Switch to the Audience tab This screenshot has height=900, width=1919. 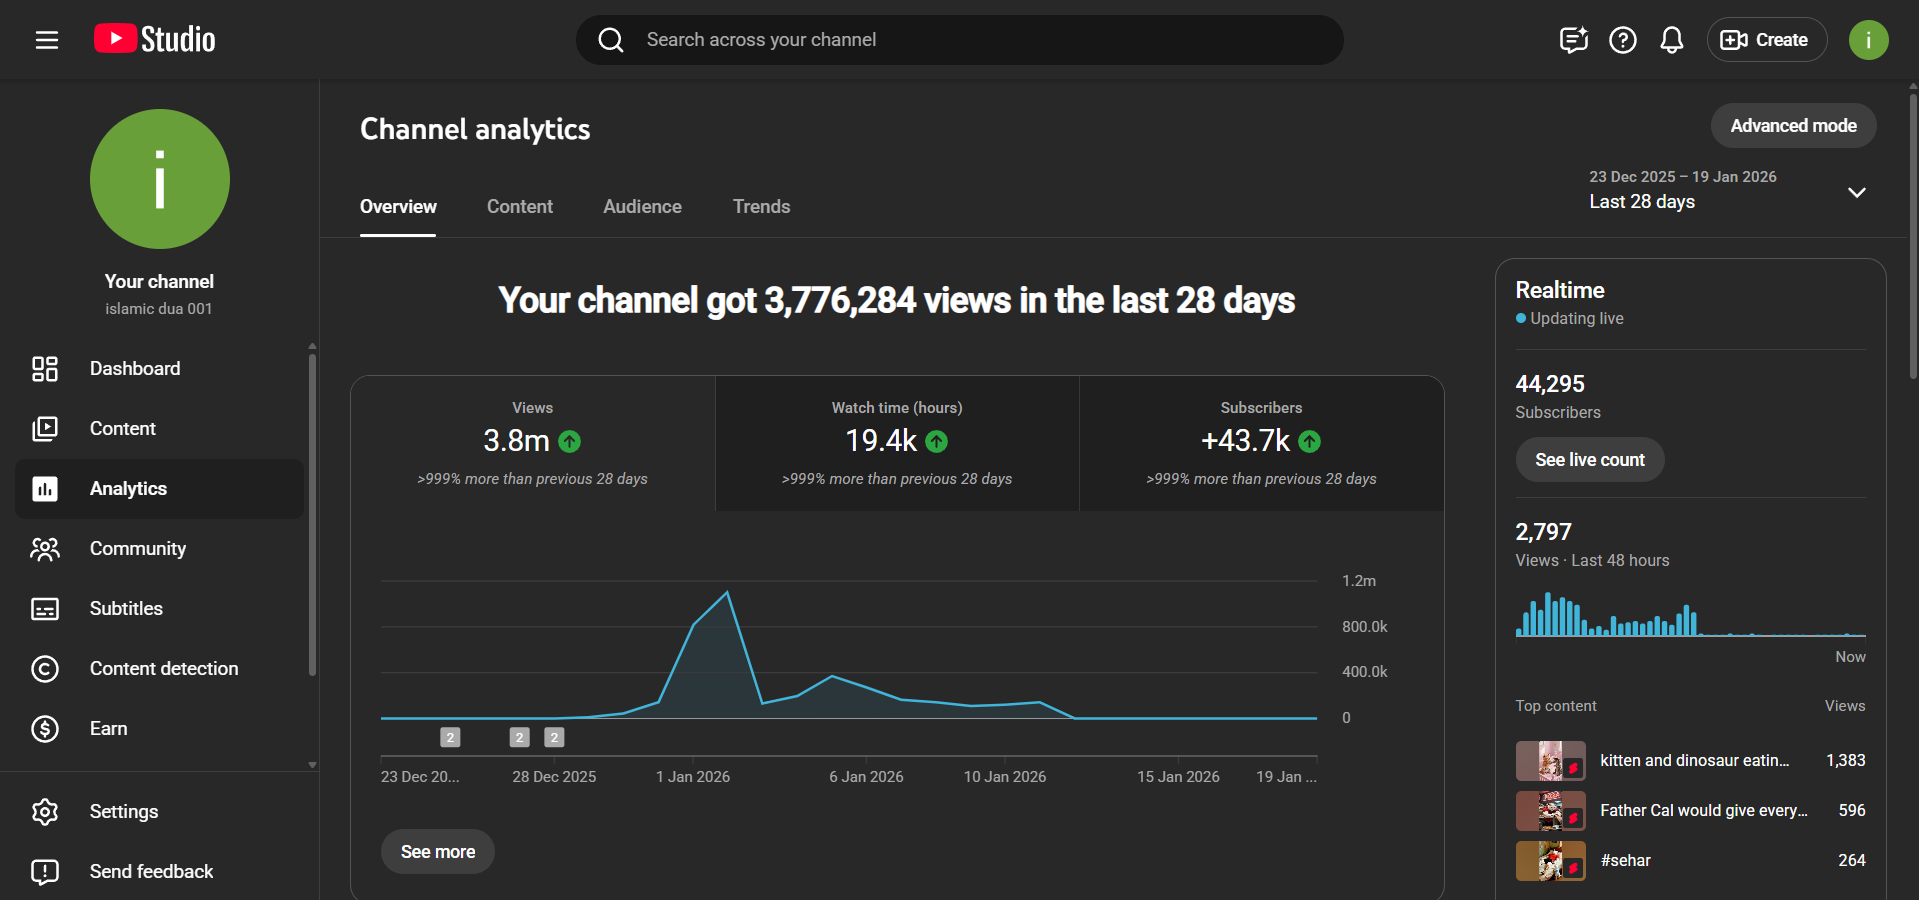(x=642, y=207)
